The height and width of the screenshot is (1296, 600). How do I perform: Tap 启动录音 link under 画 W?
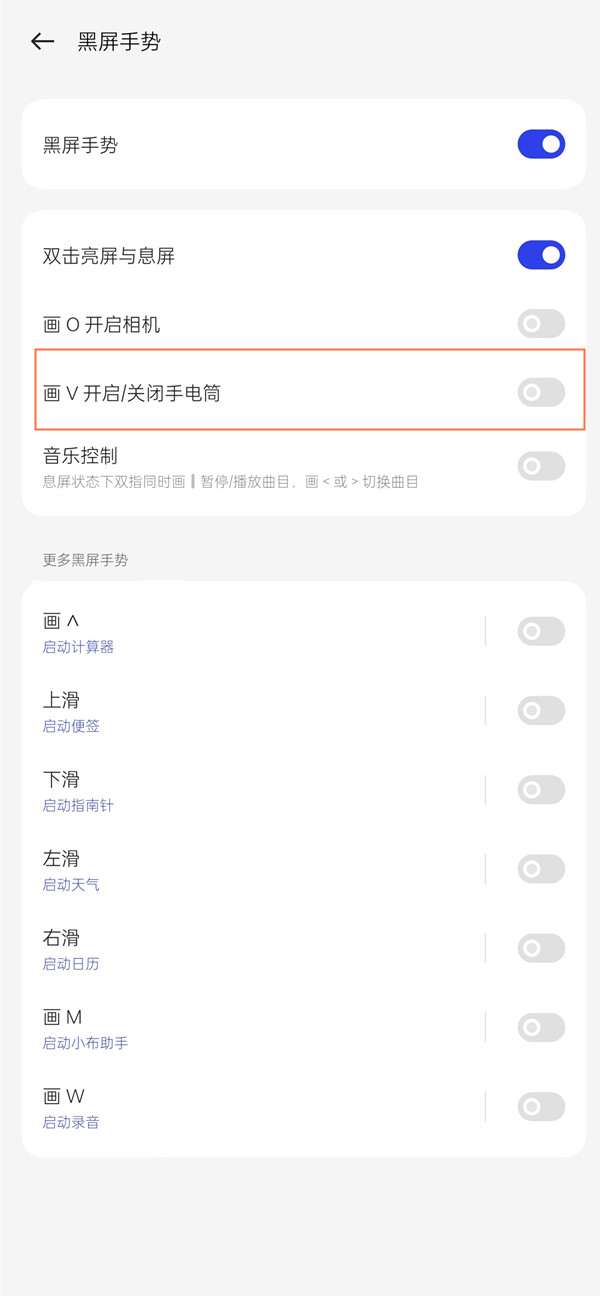pyautogui.click(x=71, y=1122)
